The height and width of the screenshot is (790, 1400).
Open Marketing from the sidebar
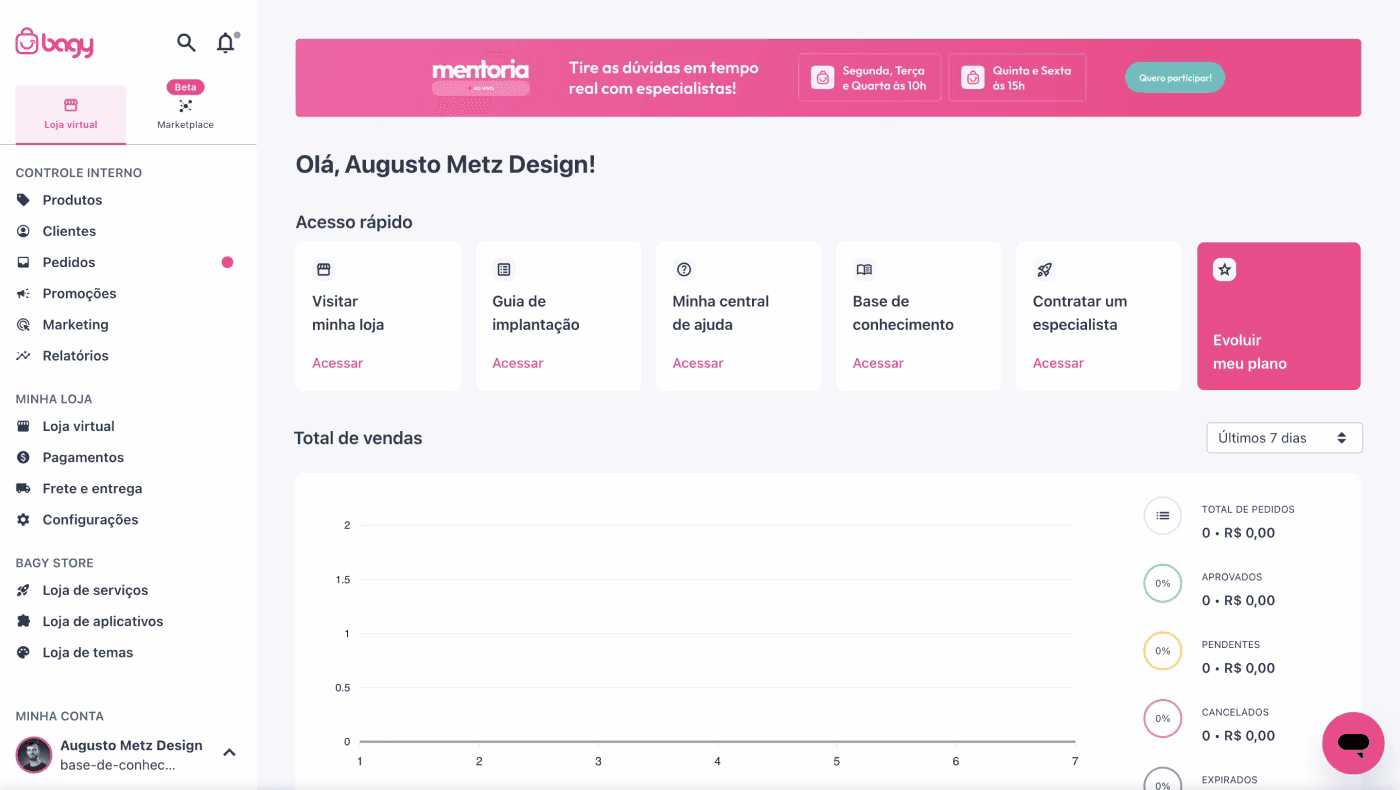(x=75, y=324)
